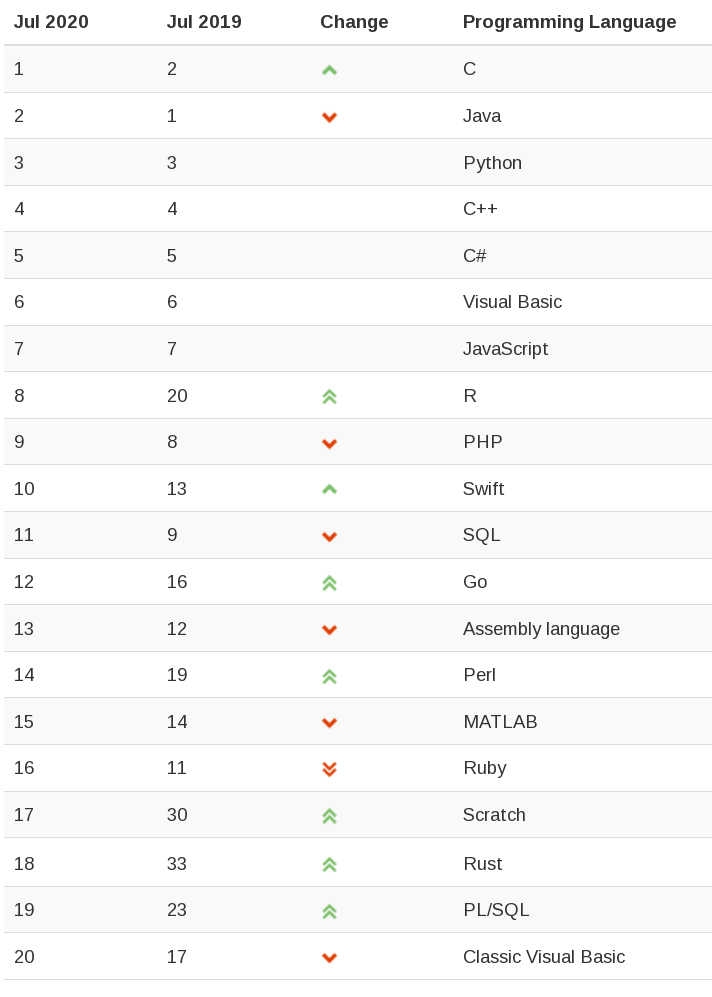Click the double up arrow beside Scratch
Screen dimensions: 712x997
(329, 816)
